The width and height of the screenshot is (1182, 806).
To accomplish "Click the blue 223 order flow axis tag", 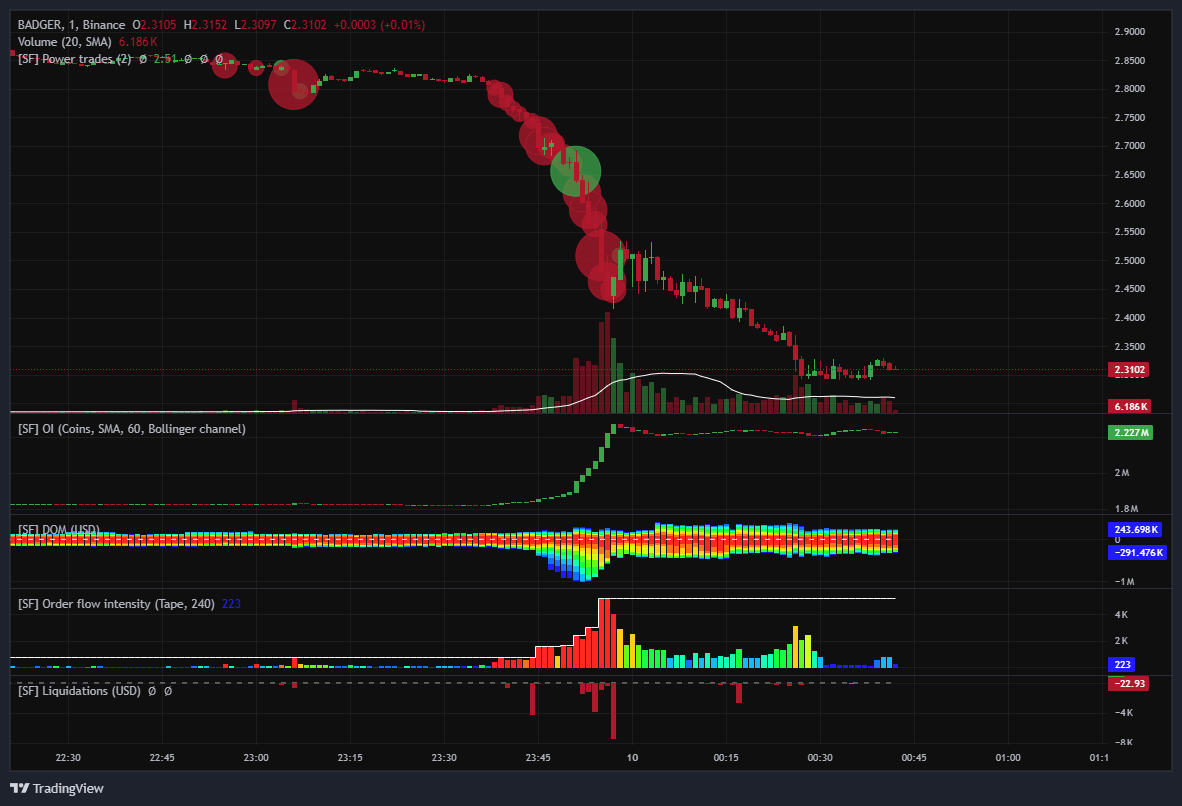I will [1121, 664].
